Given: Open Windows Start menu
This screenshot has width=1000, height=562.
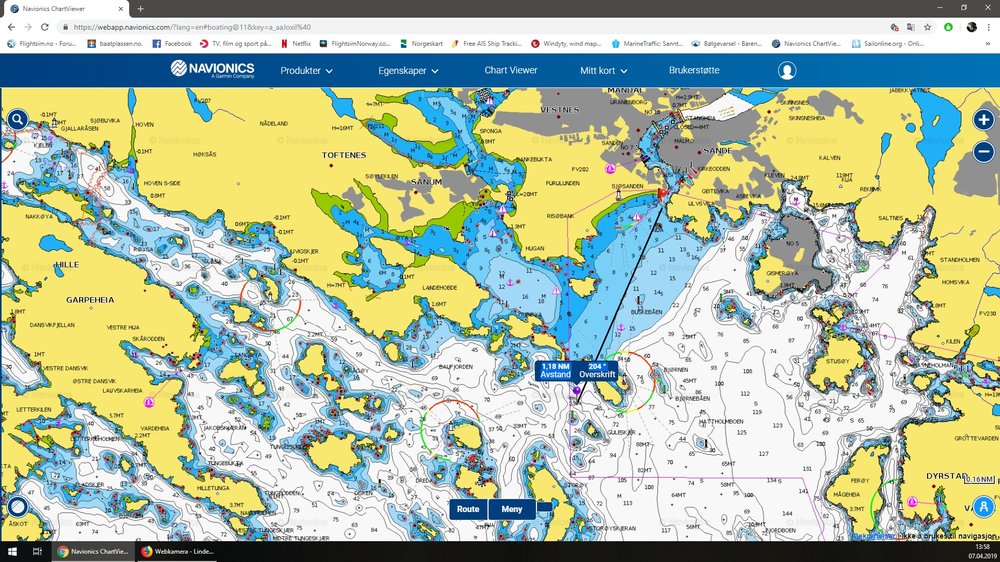Looking at the screenshot, I should 11,551.
